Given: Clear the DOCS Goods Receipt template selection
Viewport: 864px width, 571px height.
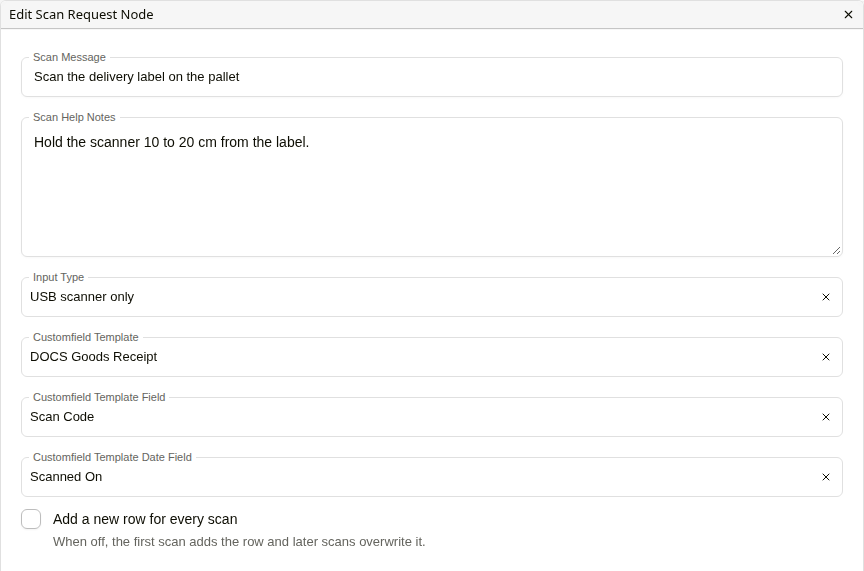Looking at the screenshot, I should click(825, 357).
